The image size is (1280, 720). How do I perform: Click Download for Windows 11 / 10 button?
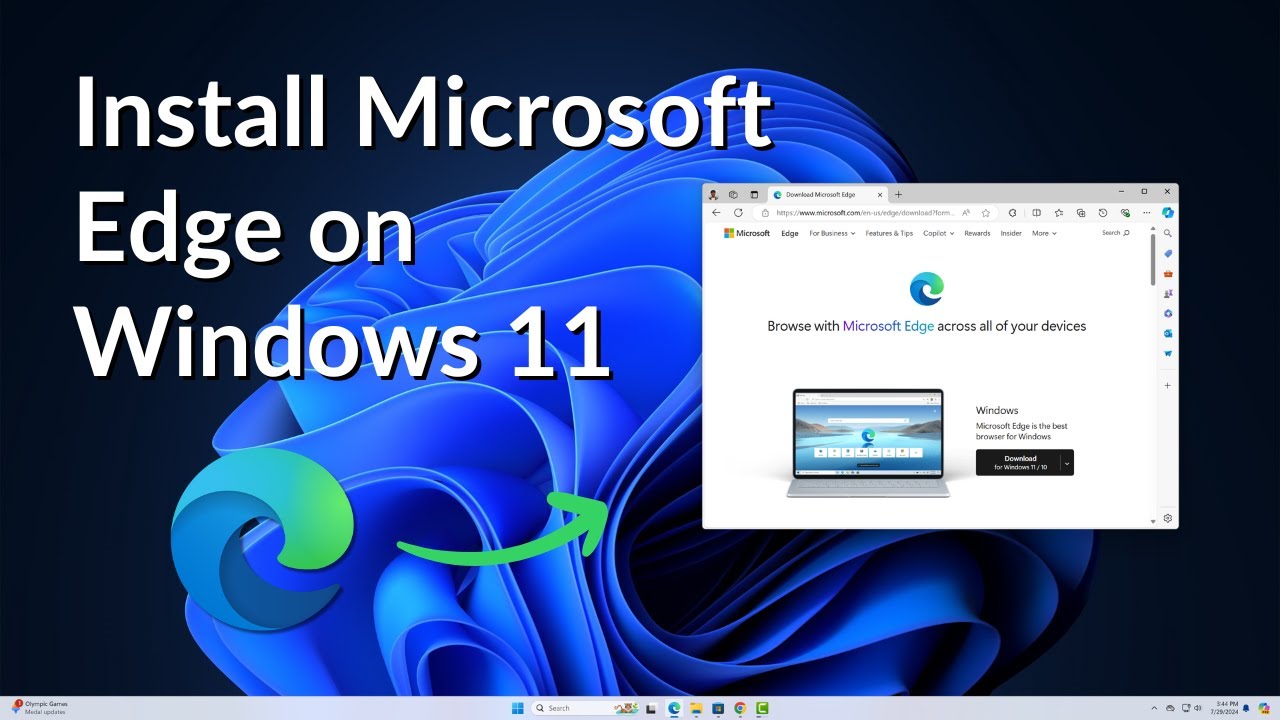[x=1018, y=462]
